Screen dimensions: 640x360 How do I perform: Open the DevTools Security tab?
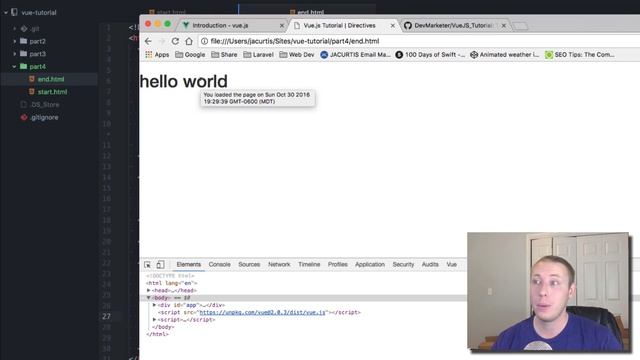point(403,264)
